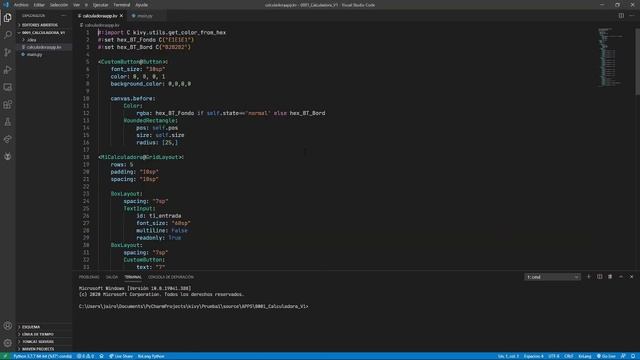Close the terminal panel
The height and width of the screenshot is (360, 640).
click(x=631, y=277)
